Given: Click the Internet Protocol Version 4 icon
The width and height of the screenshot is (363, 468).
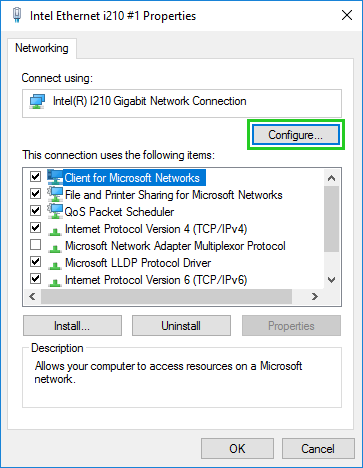Looking at the screenshot, I should [x=55, y=231].
